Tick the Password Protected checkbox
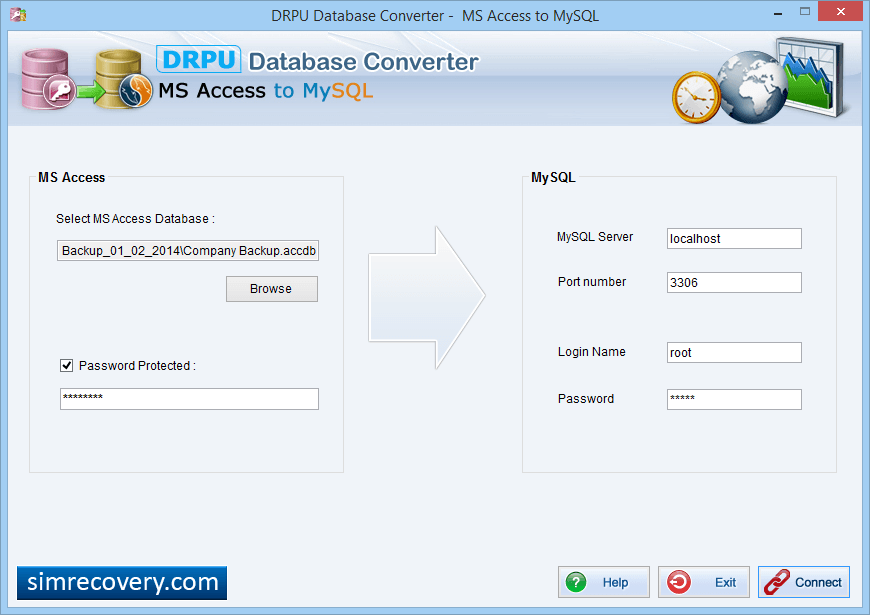Viewport: 870px width, 615px height. point(67,365)
